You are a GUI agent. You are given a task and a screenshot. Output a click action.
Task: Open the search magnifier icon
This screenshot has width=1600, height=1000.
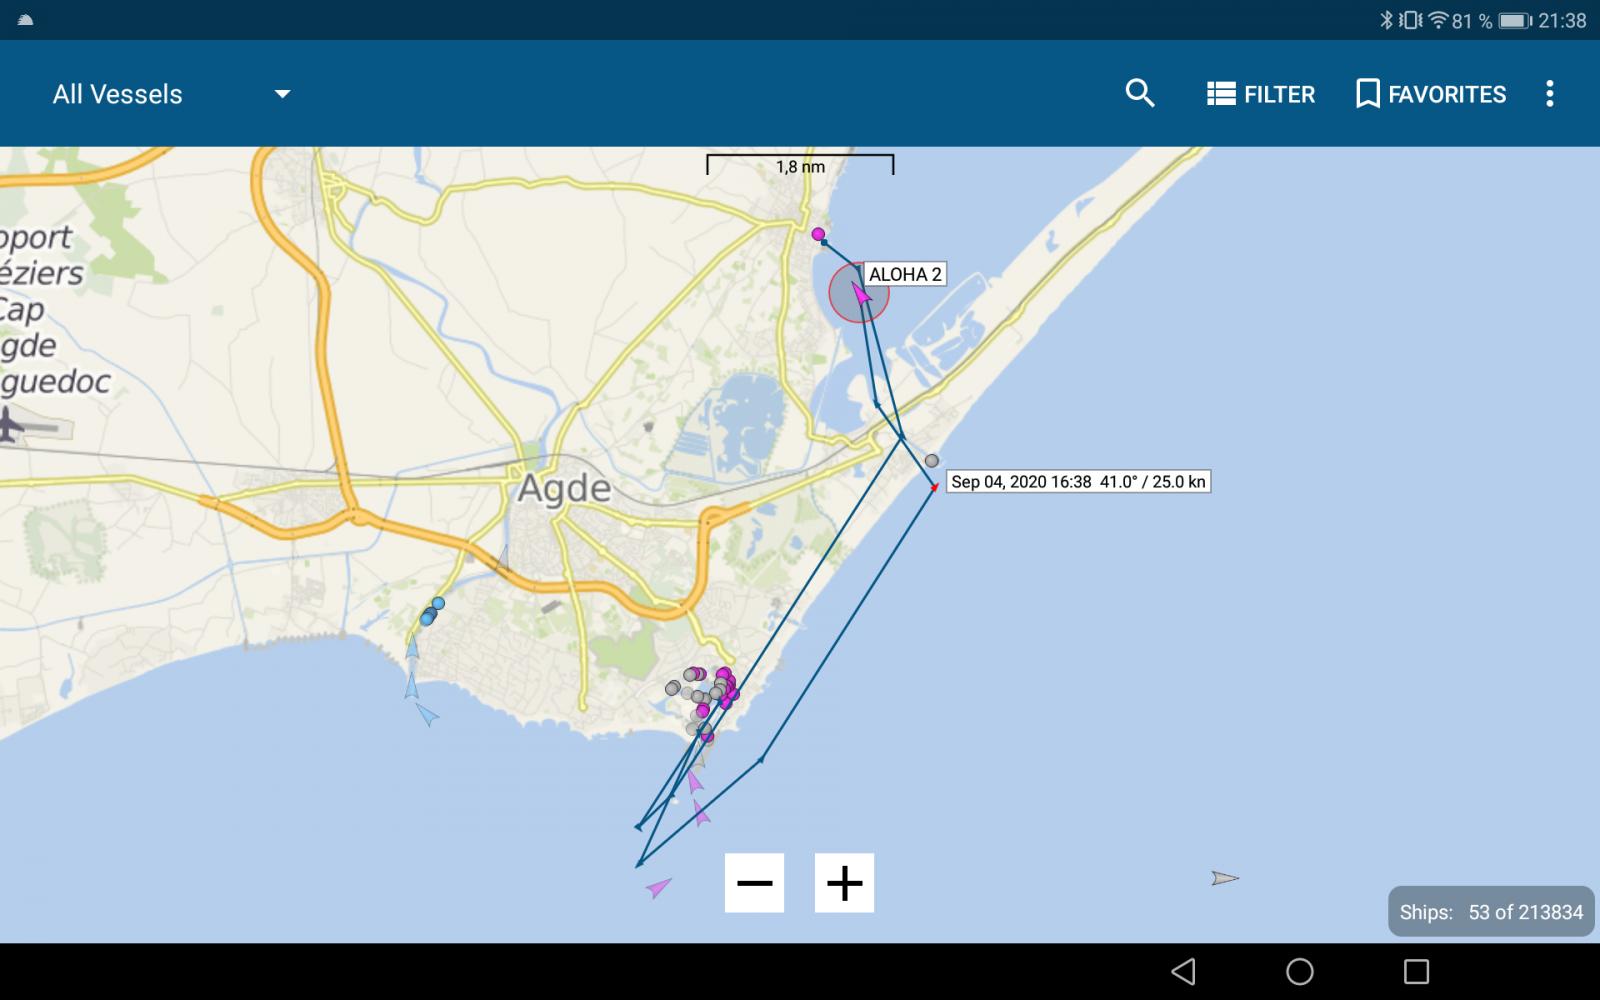[1140, 94]
